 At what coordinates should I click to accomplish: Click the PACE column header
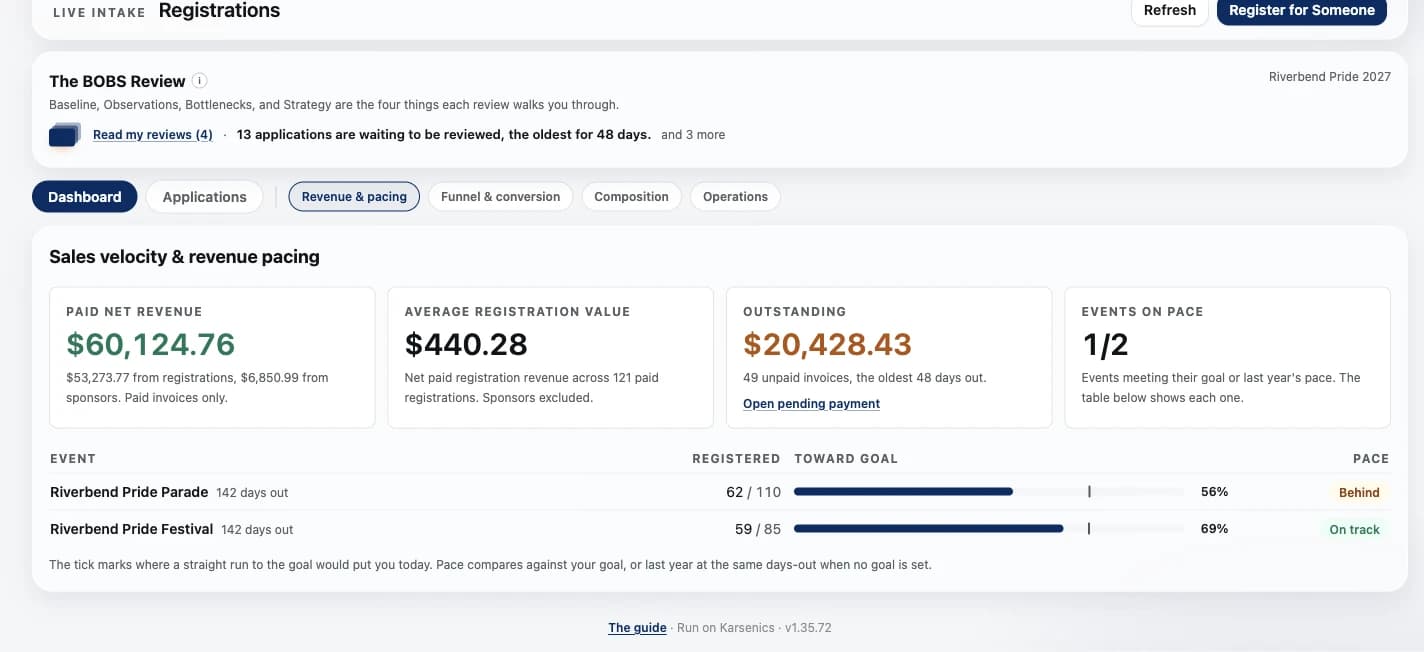[x=1371, y=459]
